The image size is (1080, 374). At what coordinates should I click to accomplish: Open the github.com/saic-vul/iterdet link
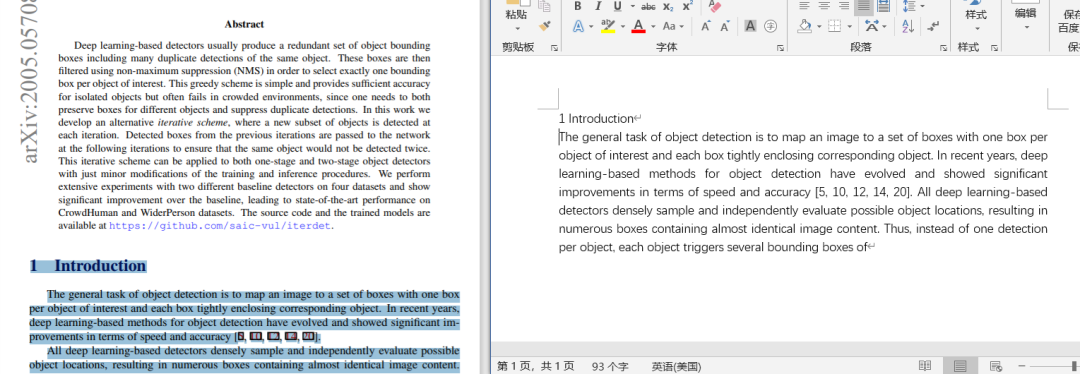[220, 225]
